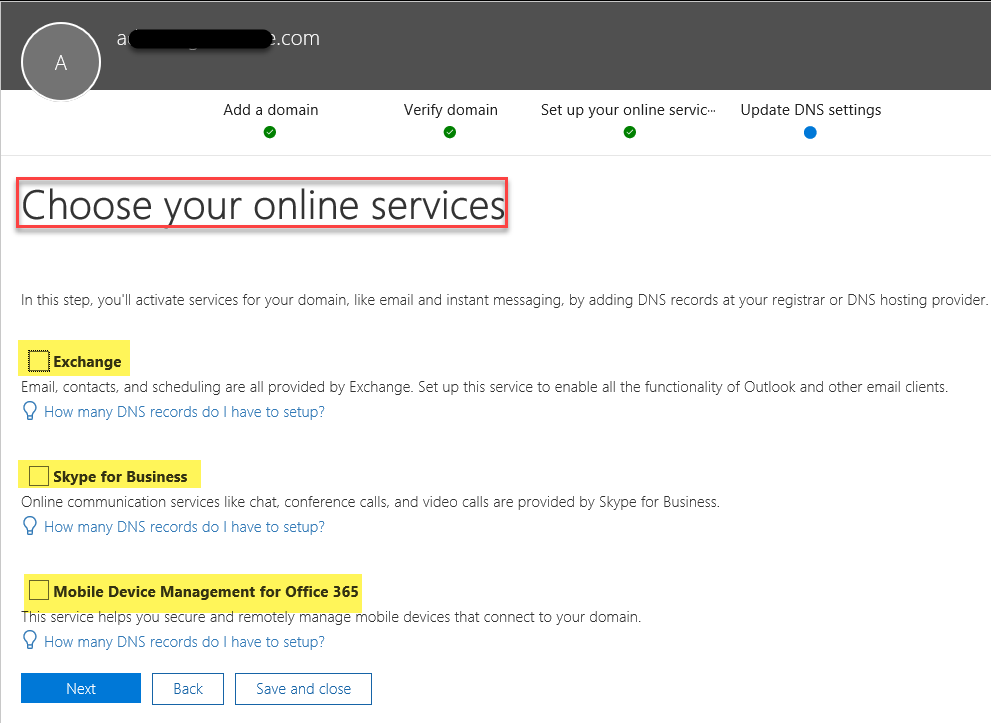
Task: Click the green checkmark under Verify domain
Action: pyautogui.click(x=450, y=132)
